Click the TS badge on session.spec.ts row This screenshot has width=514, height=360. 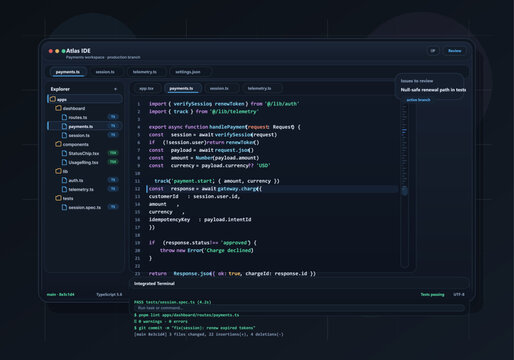pyautogui.click(x=113, y=207)
